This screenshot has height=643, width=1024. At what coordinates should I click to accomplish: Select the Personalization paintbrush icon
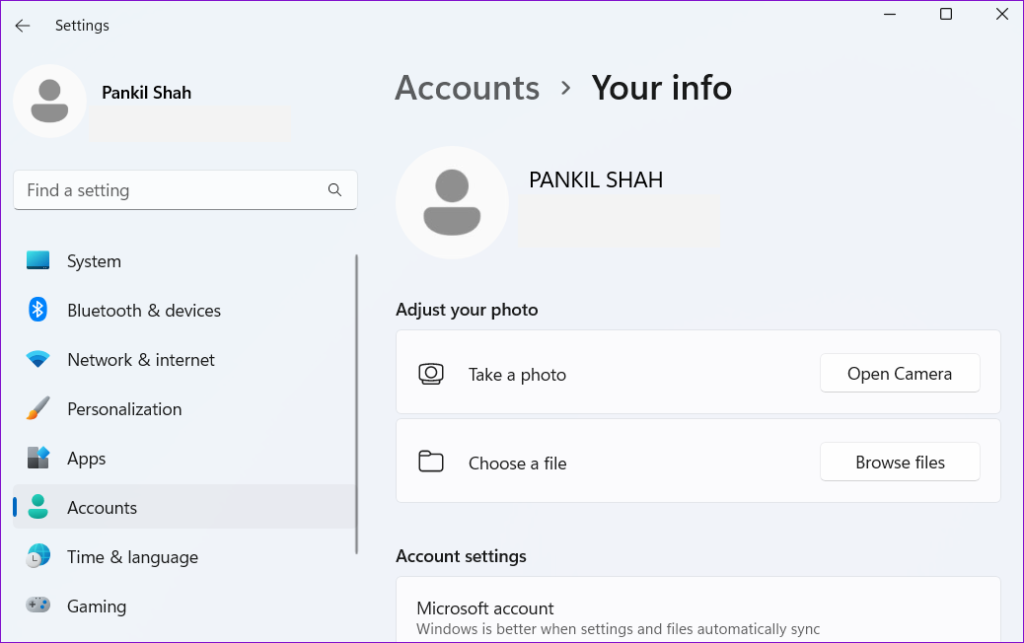pyautogui.click(x=37, y=409)
